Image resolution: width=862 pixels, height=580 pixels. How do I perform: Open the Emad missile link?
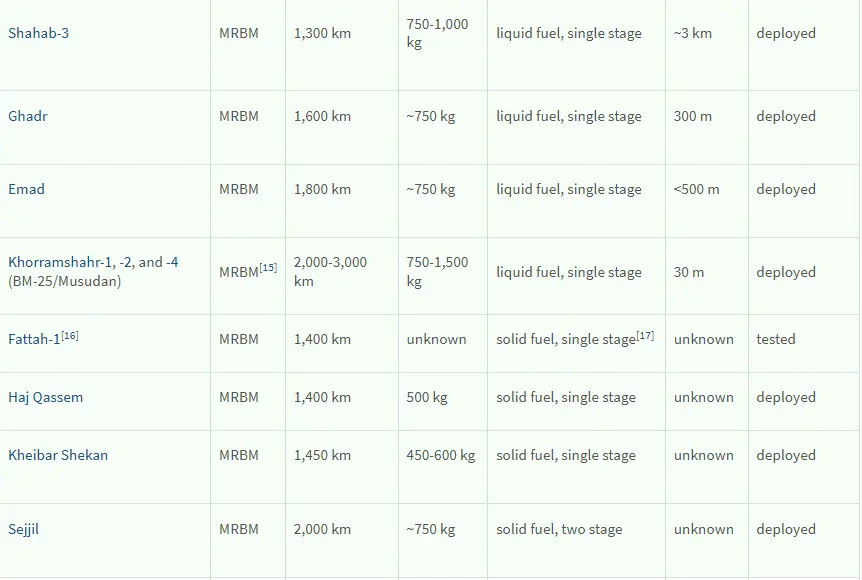pos(26,189)
